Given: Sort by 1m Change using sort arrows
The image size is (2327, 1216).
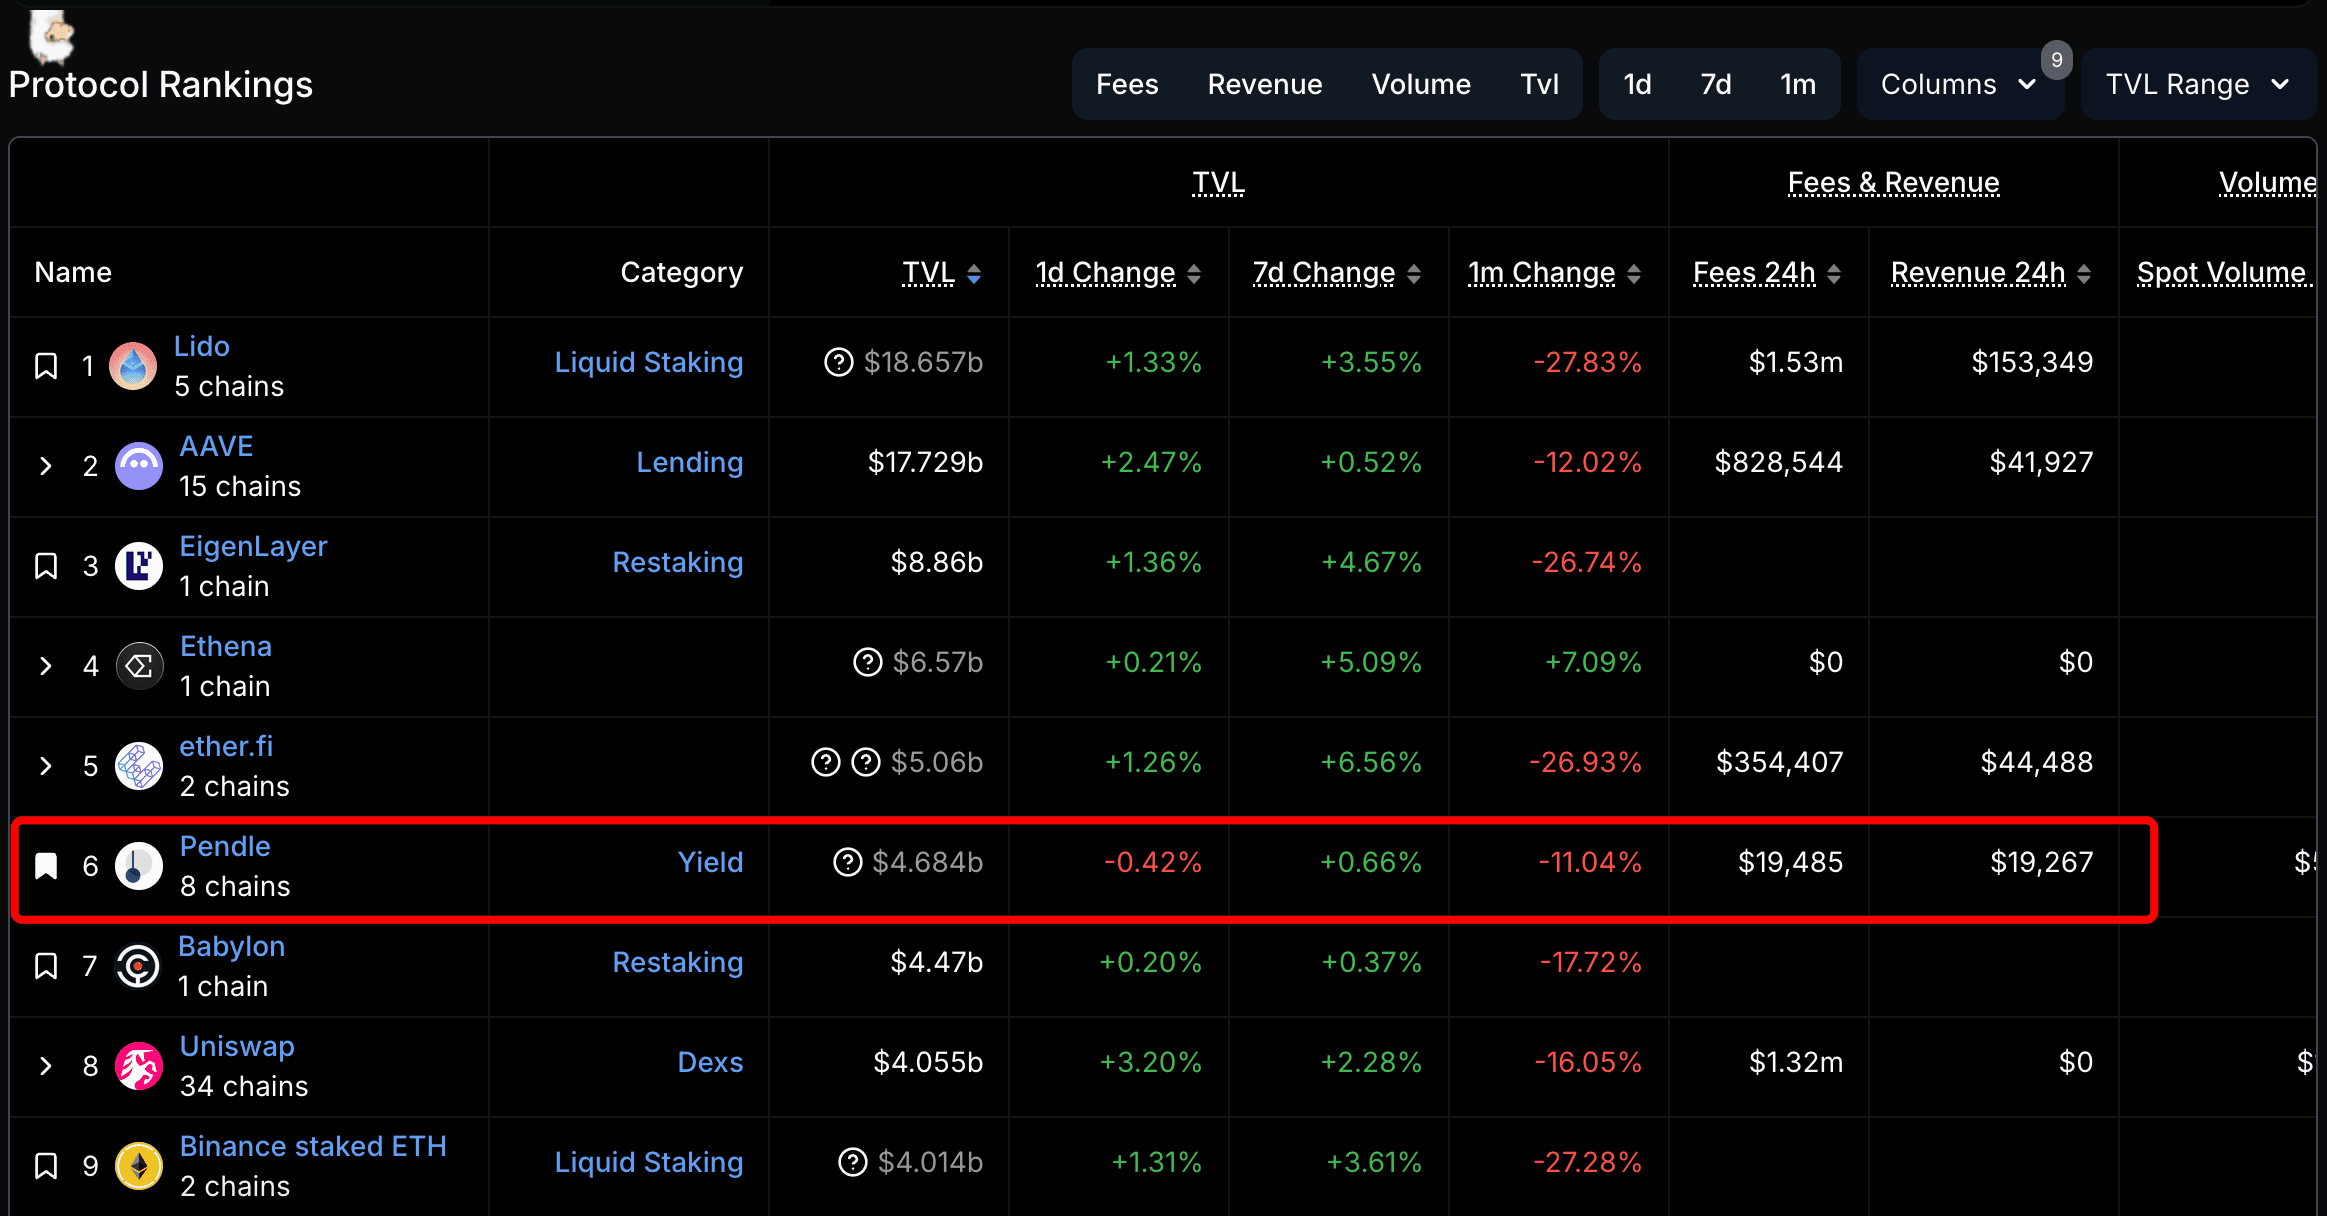Looking at the screenshot, I should [1634, 273].
